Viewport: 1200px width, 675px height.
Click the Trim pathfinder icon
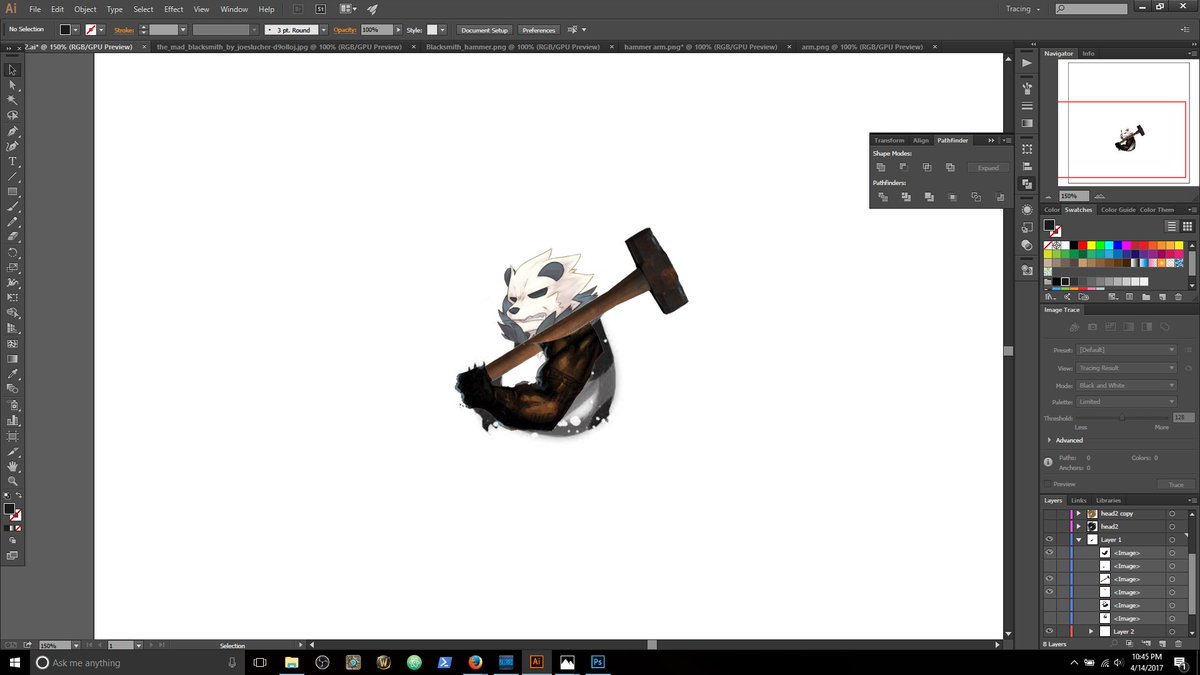click(x=906, y=197)
